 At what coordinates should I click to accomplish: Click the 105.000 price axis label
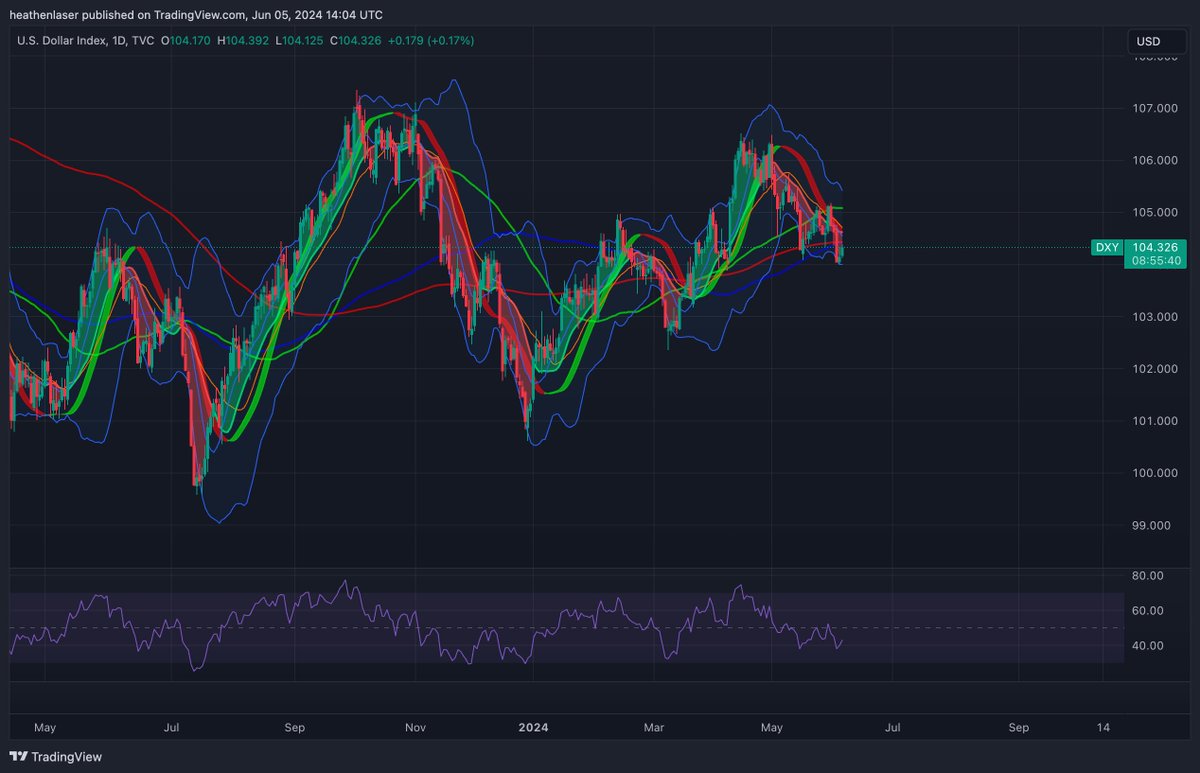(x=1155, y=212)
